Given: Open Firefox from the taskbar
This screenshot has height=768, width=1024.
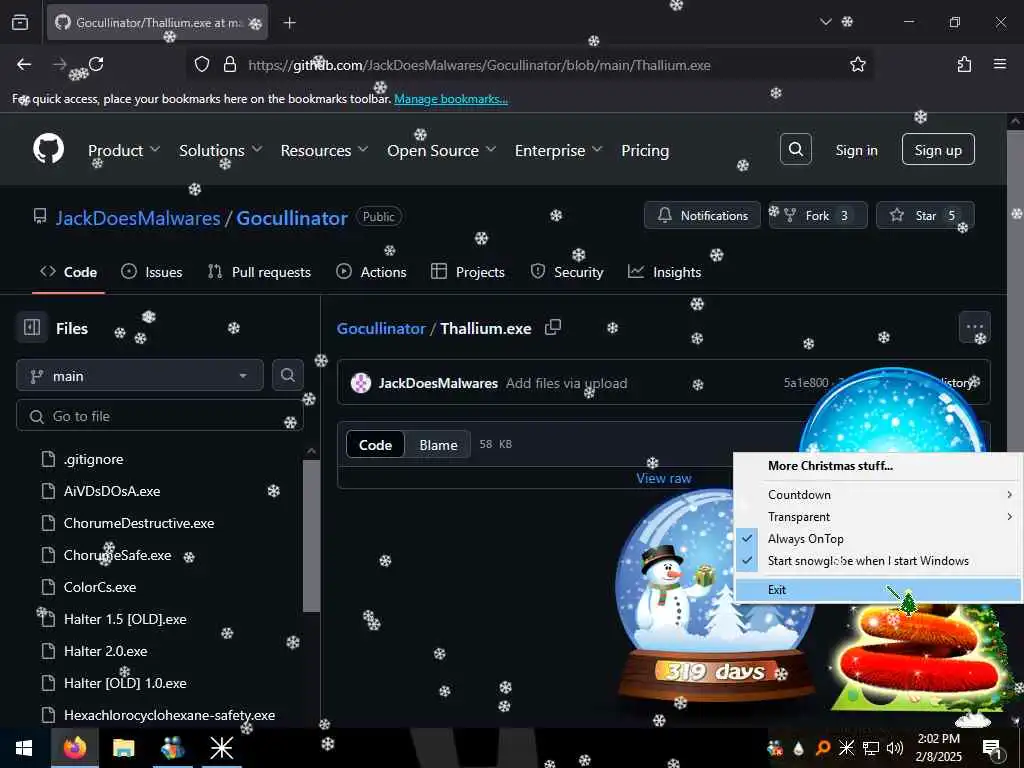Looking at the screenshot, I should pyautogui.click(x=74, y=748).
